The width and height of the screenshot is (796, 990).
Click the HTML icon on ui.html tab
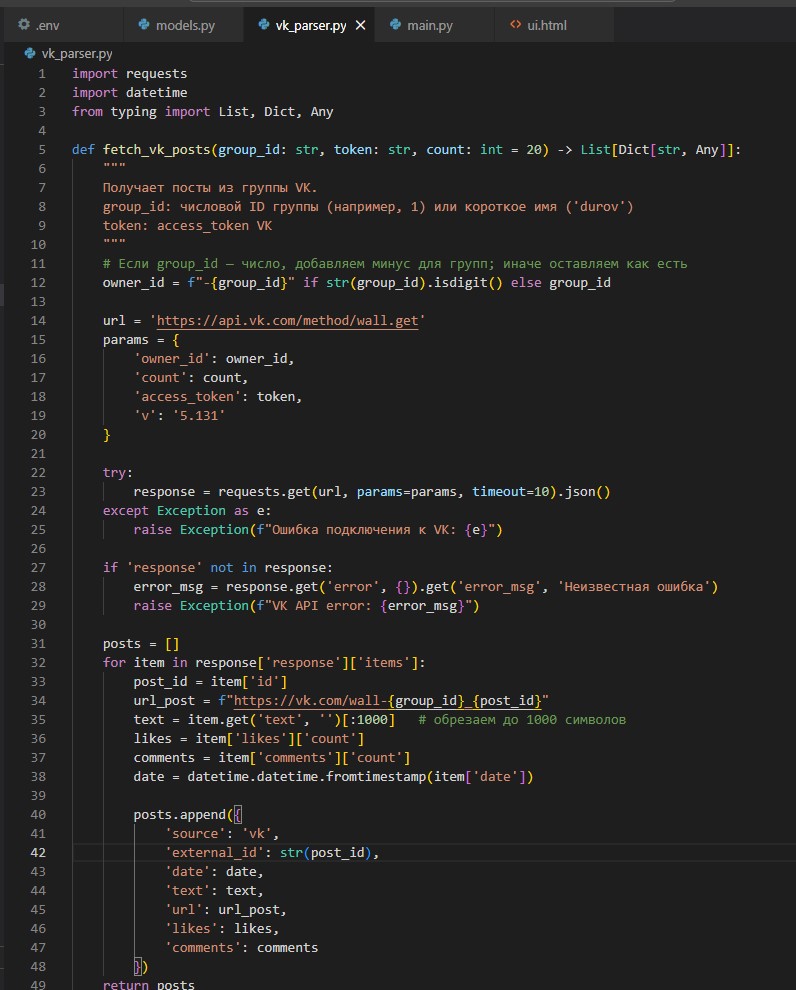[516, 25]
